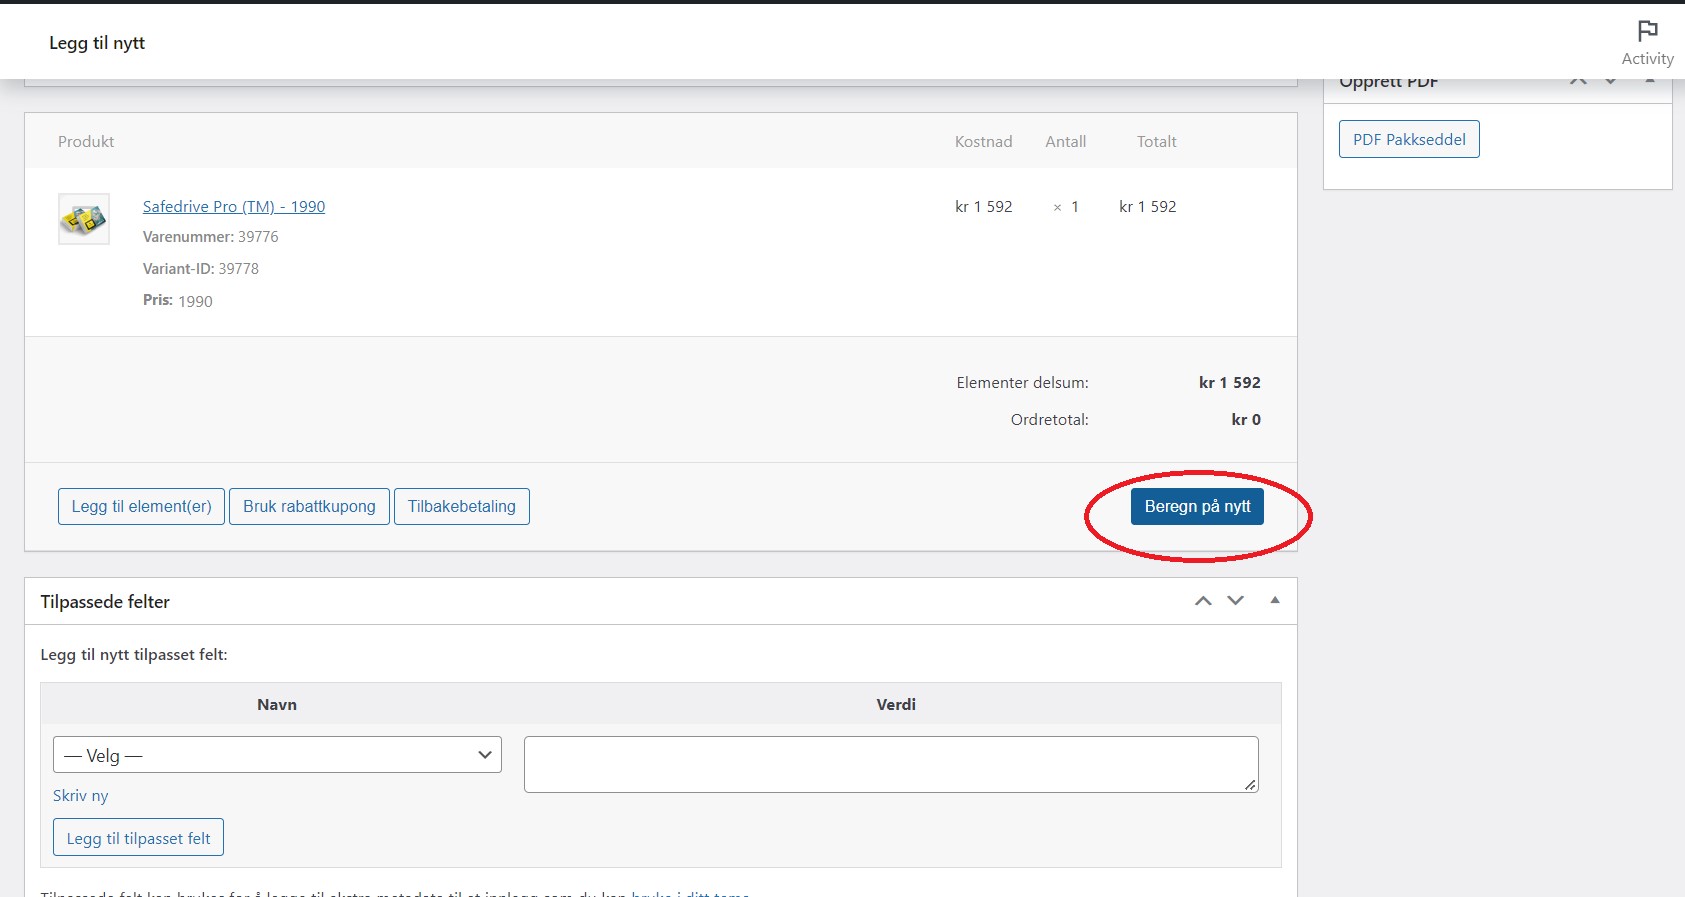The image size is (1685, 897).
Task: Click the Verdi text area resize handle
Action: [1250, 785]
